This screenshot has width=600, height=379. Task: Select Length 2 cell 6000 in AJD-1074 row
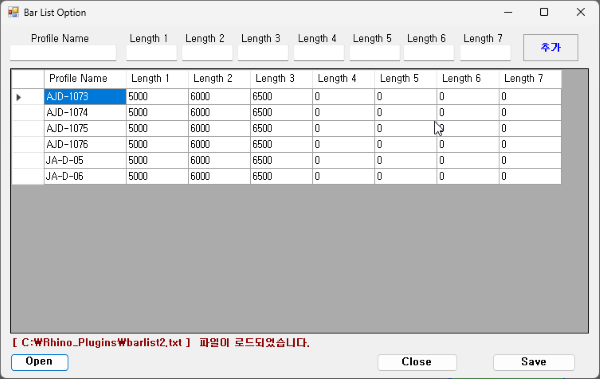click(219, 113)
